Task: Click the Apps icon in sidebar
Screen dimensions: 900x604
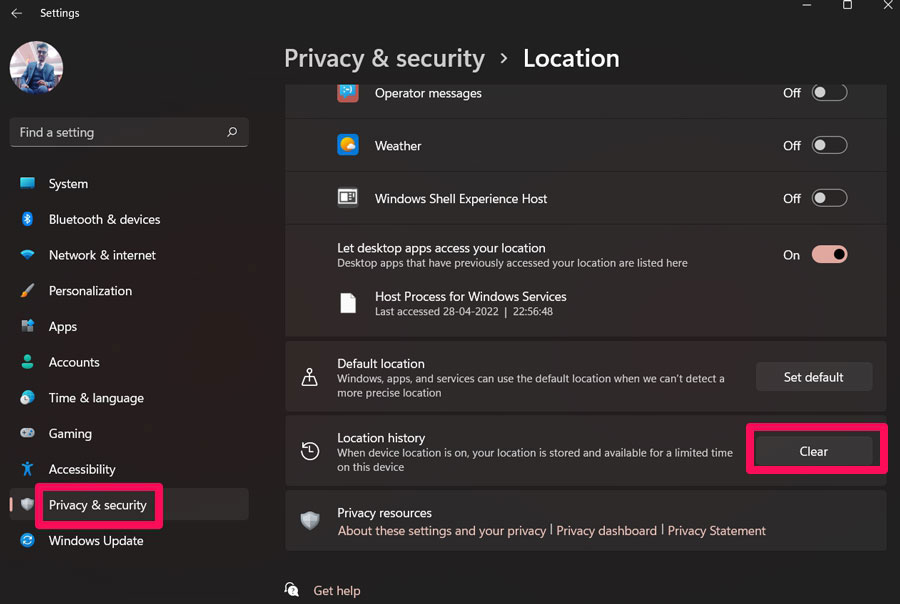Action: [x=28, y=326]
